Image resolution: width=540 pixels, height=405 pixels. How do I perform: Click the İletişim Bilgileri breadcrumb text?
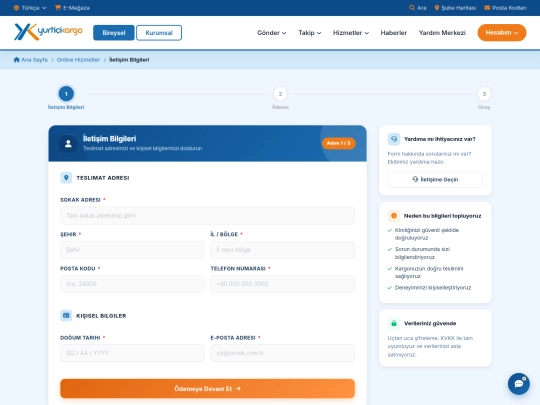(x=129, y=60)
